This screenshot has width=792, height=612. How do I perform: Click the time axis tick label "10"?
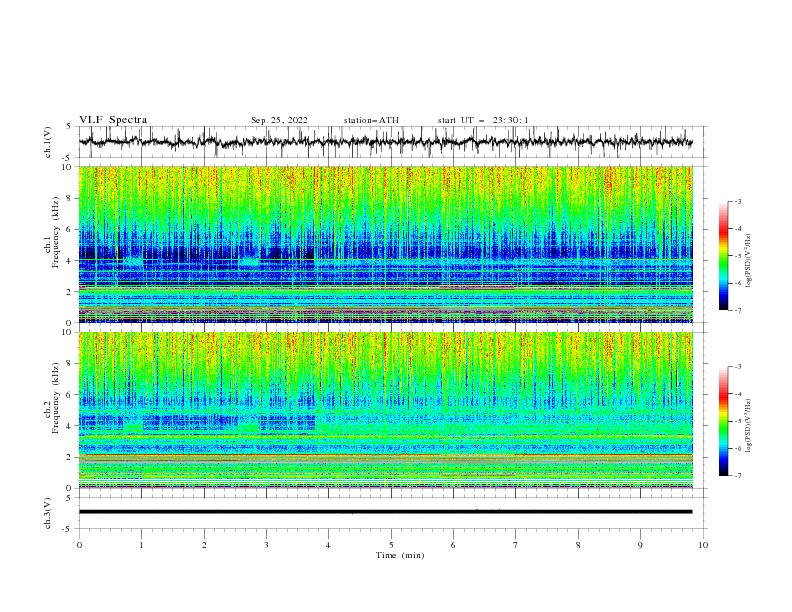tap(703, 545)
